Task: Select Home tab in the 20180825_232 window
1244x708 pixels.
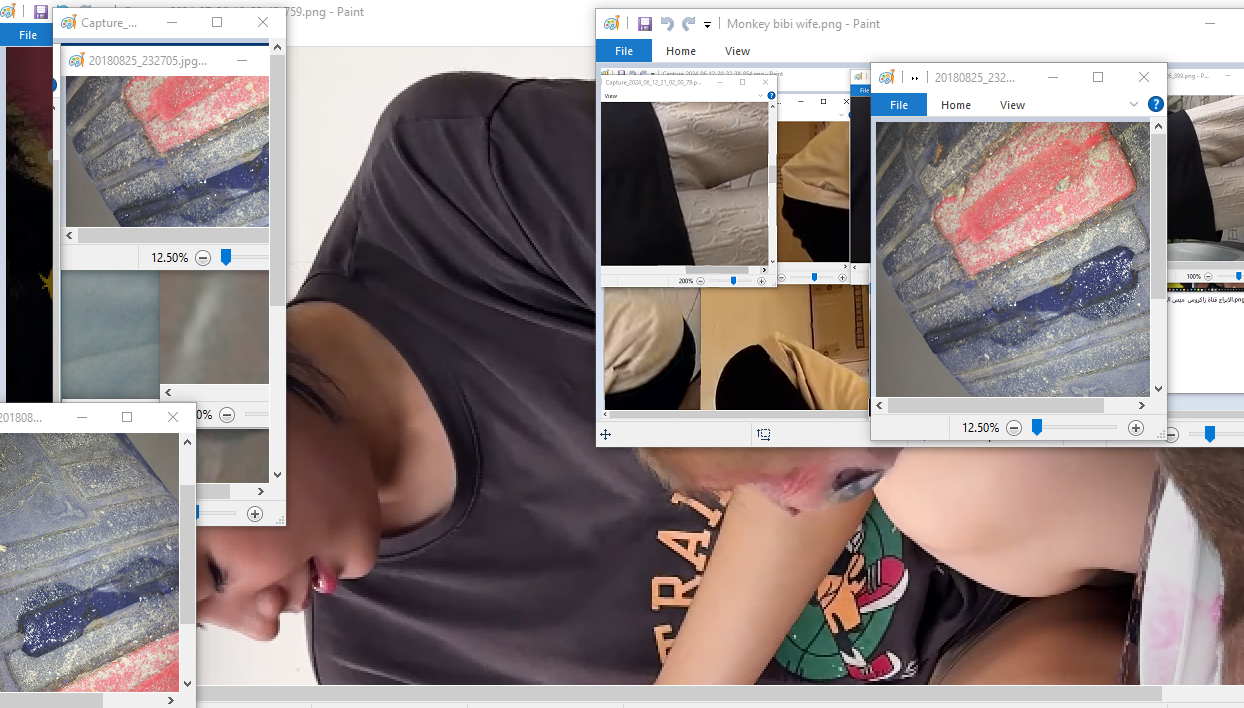Action: (955, 105)
